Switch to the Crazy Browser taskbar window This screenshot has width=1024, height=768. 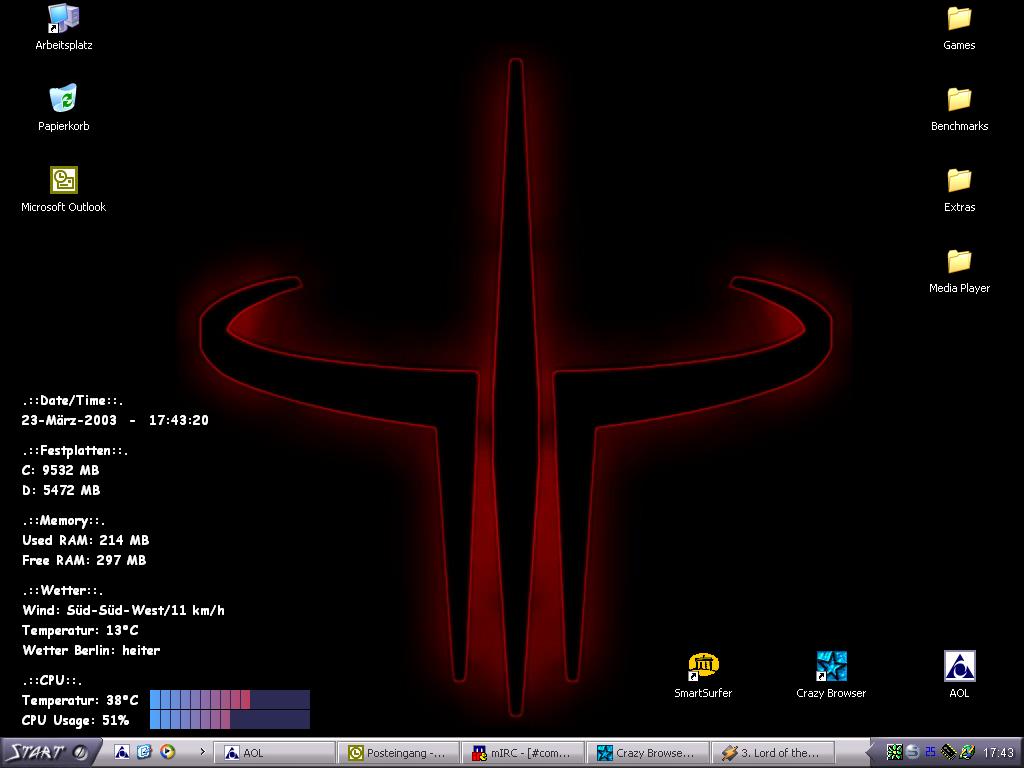pyautogui.click(x=647, y=753)
